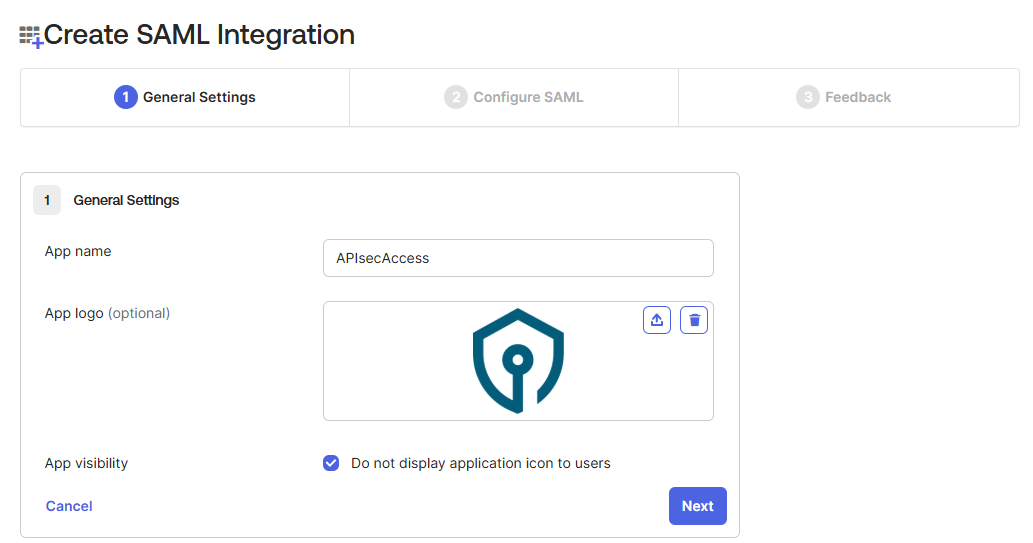Click the blue number 1 step circle
This screenshot has width=1033, height=543.
pyautogui.click(x=125, y=97)
